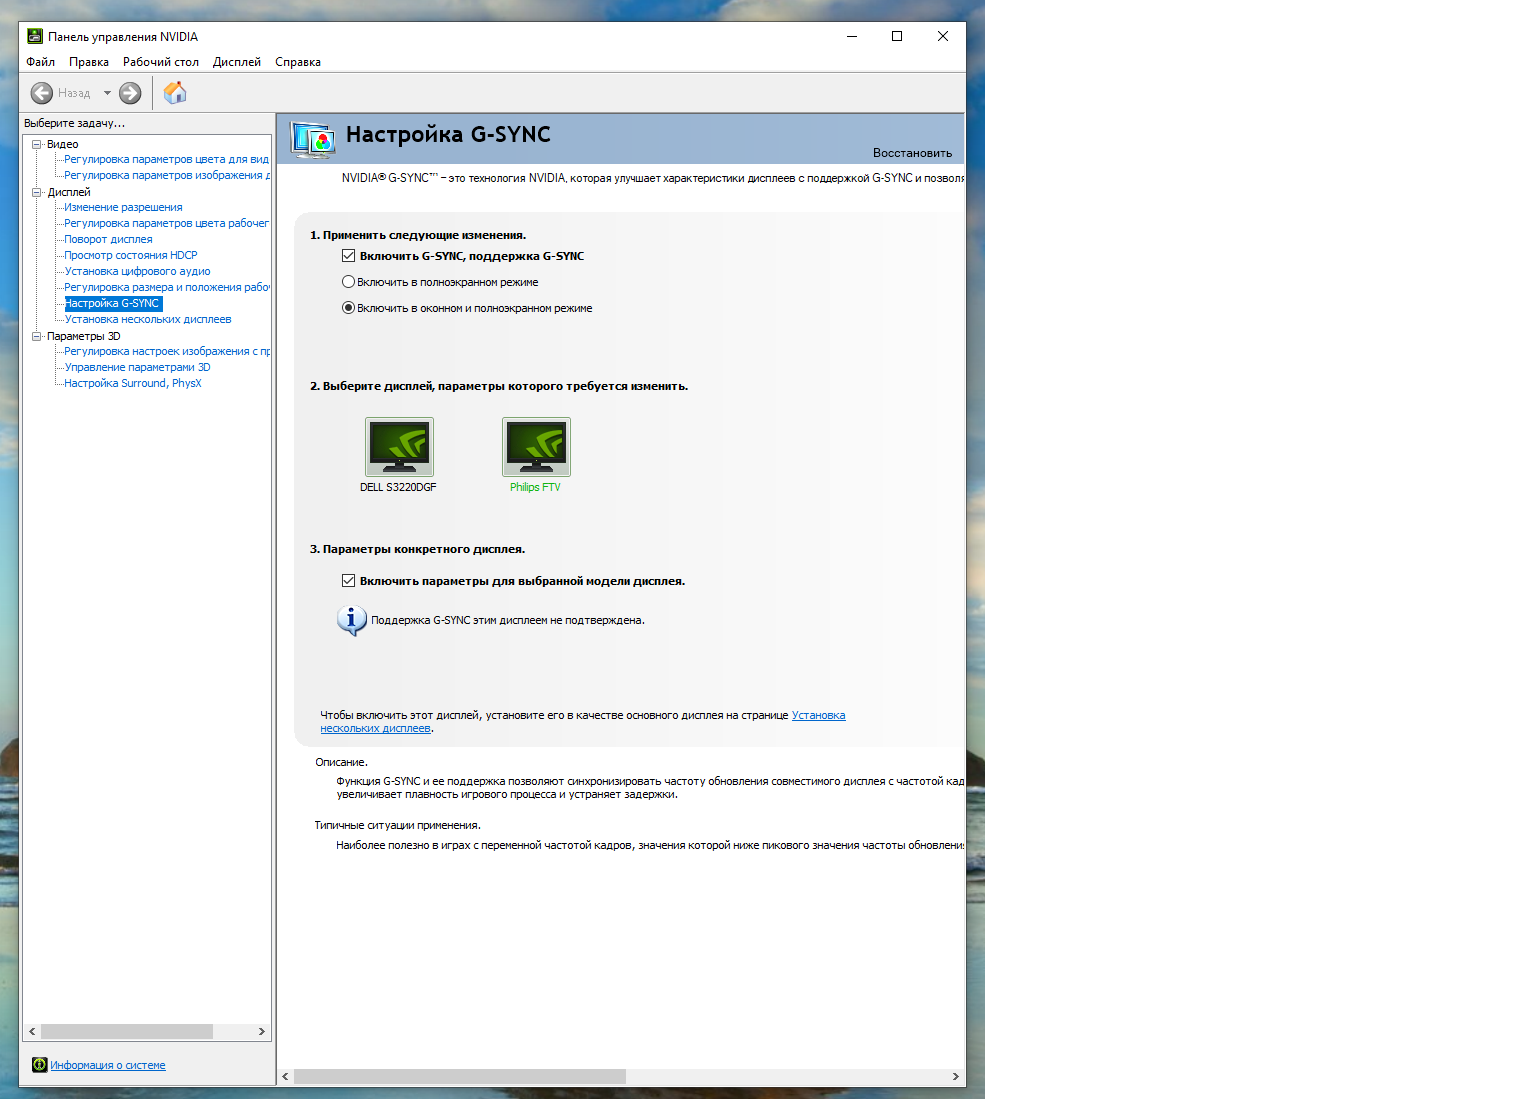Toggle 'Включить параметры для выбранной модели дисплея' checkbox
1536x1099 pixels.
point(349,581)
